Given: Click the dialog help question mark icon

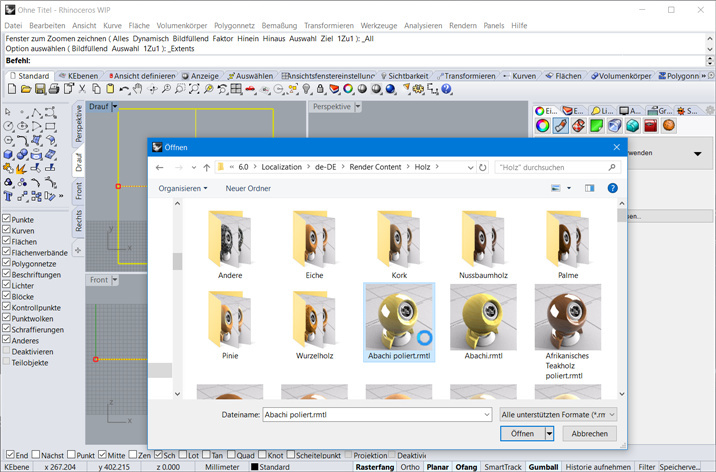Looking at the screenshot, I should [x=613, y=188].
